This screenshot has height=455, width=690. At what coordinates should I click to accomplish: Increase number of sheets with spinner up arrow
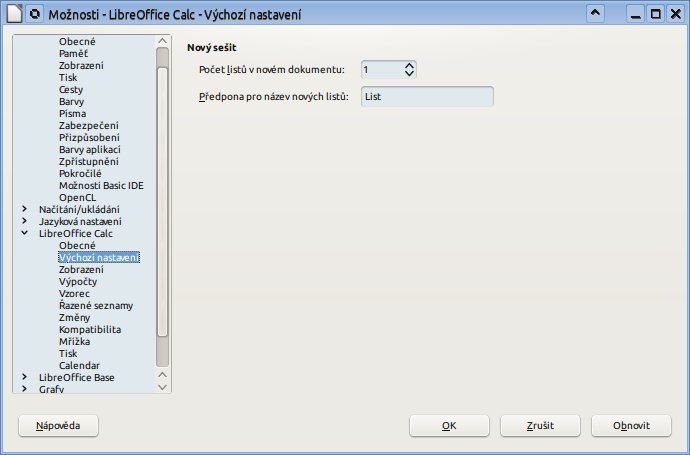(409, 66)
